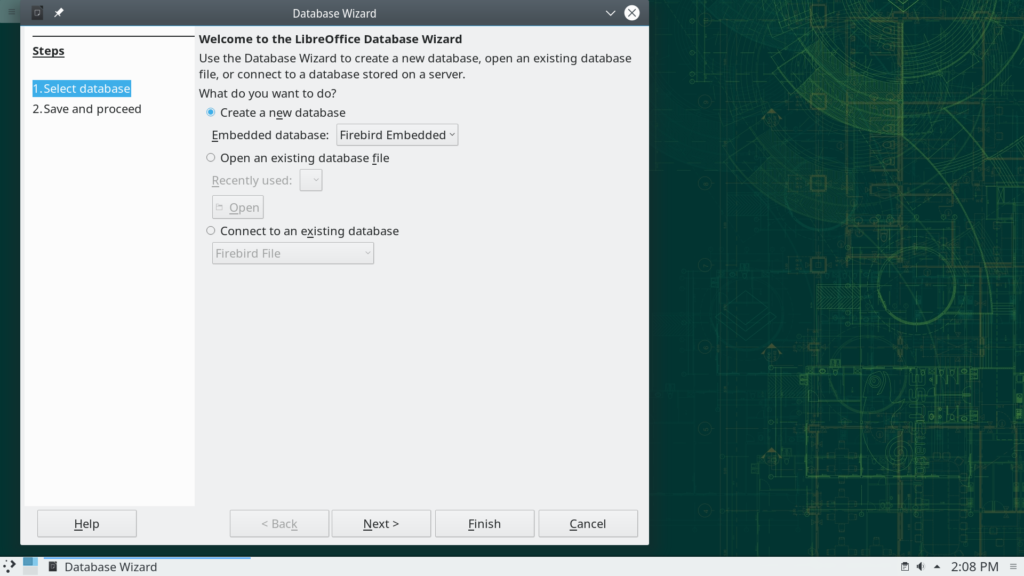The width and height of the screenshot is (1024, 576).
Task: Minimize the Database Wizard window
Action: [x=611, y=13]
